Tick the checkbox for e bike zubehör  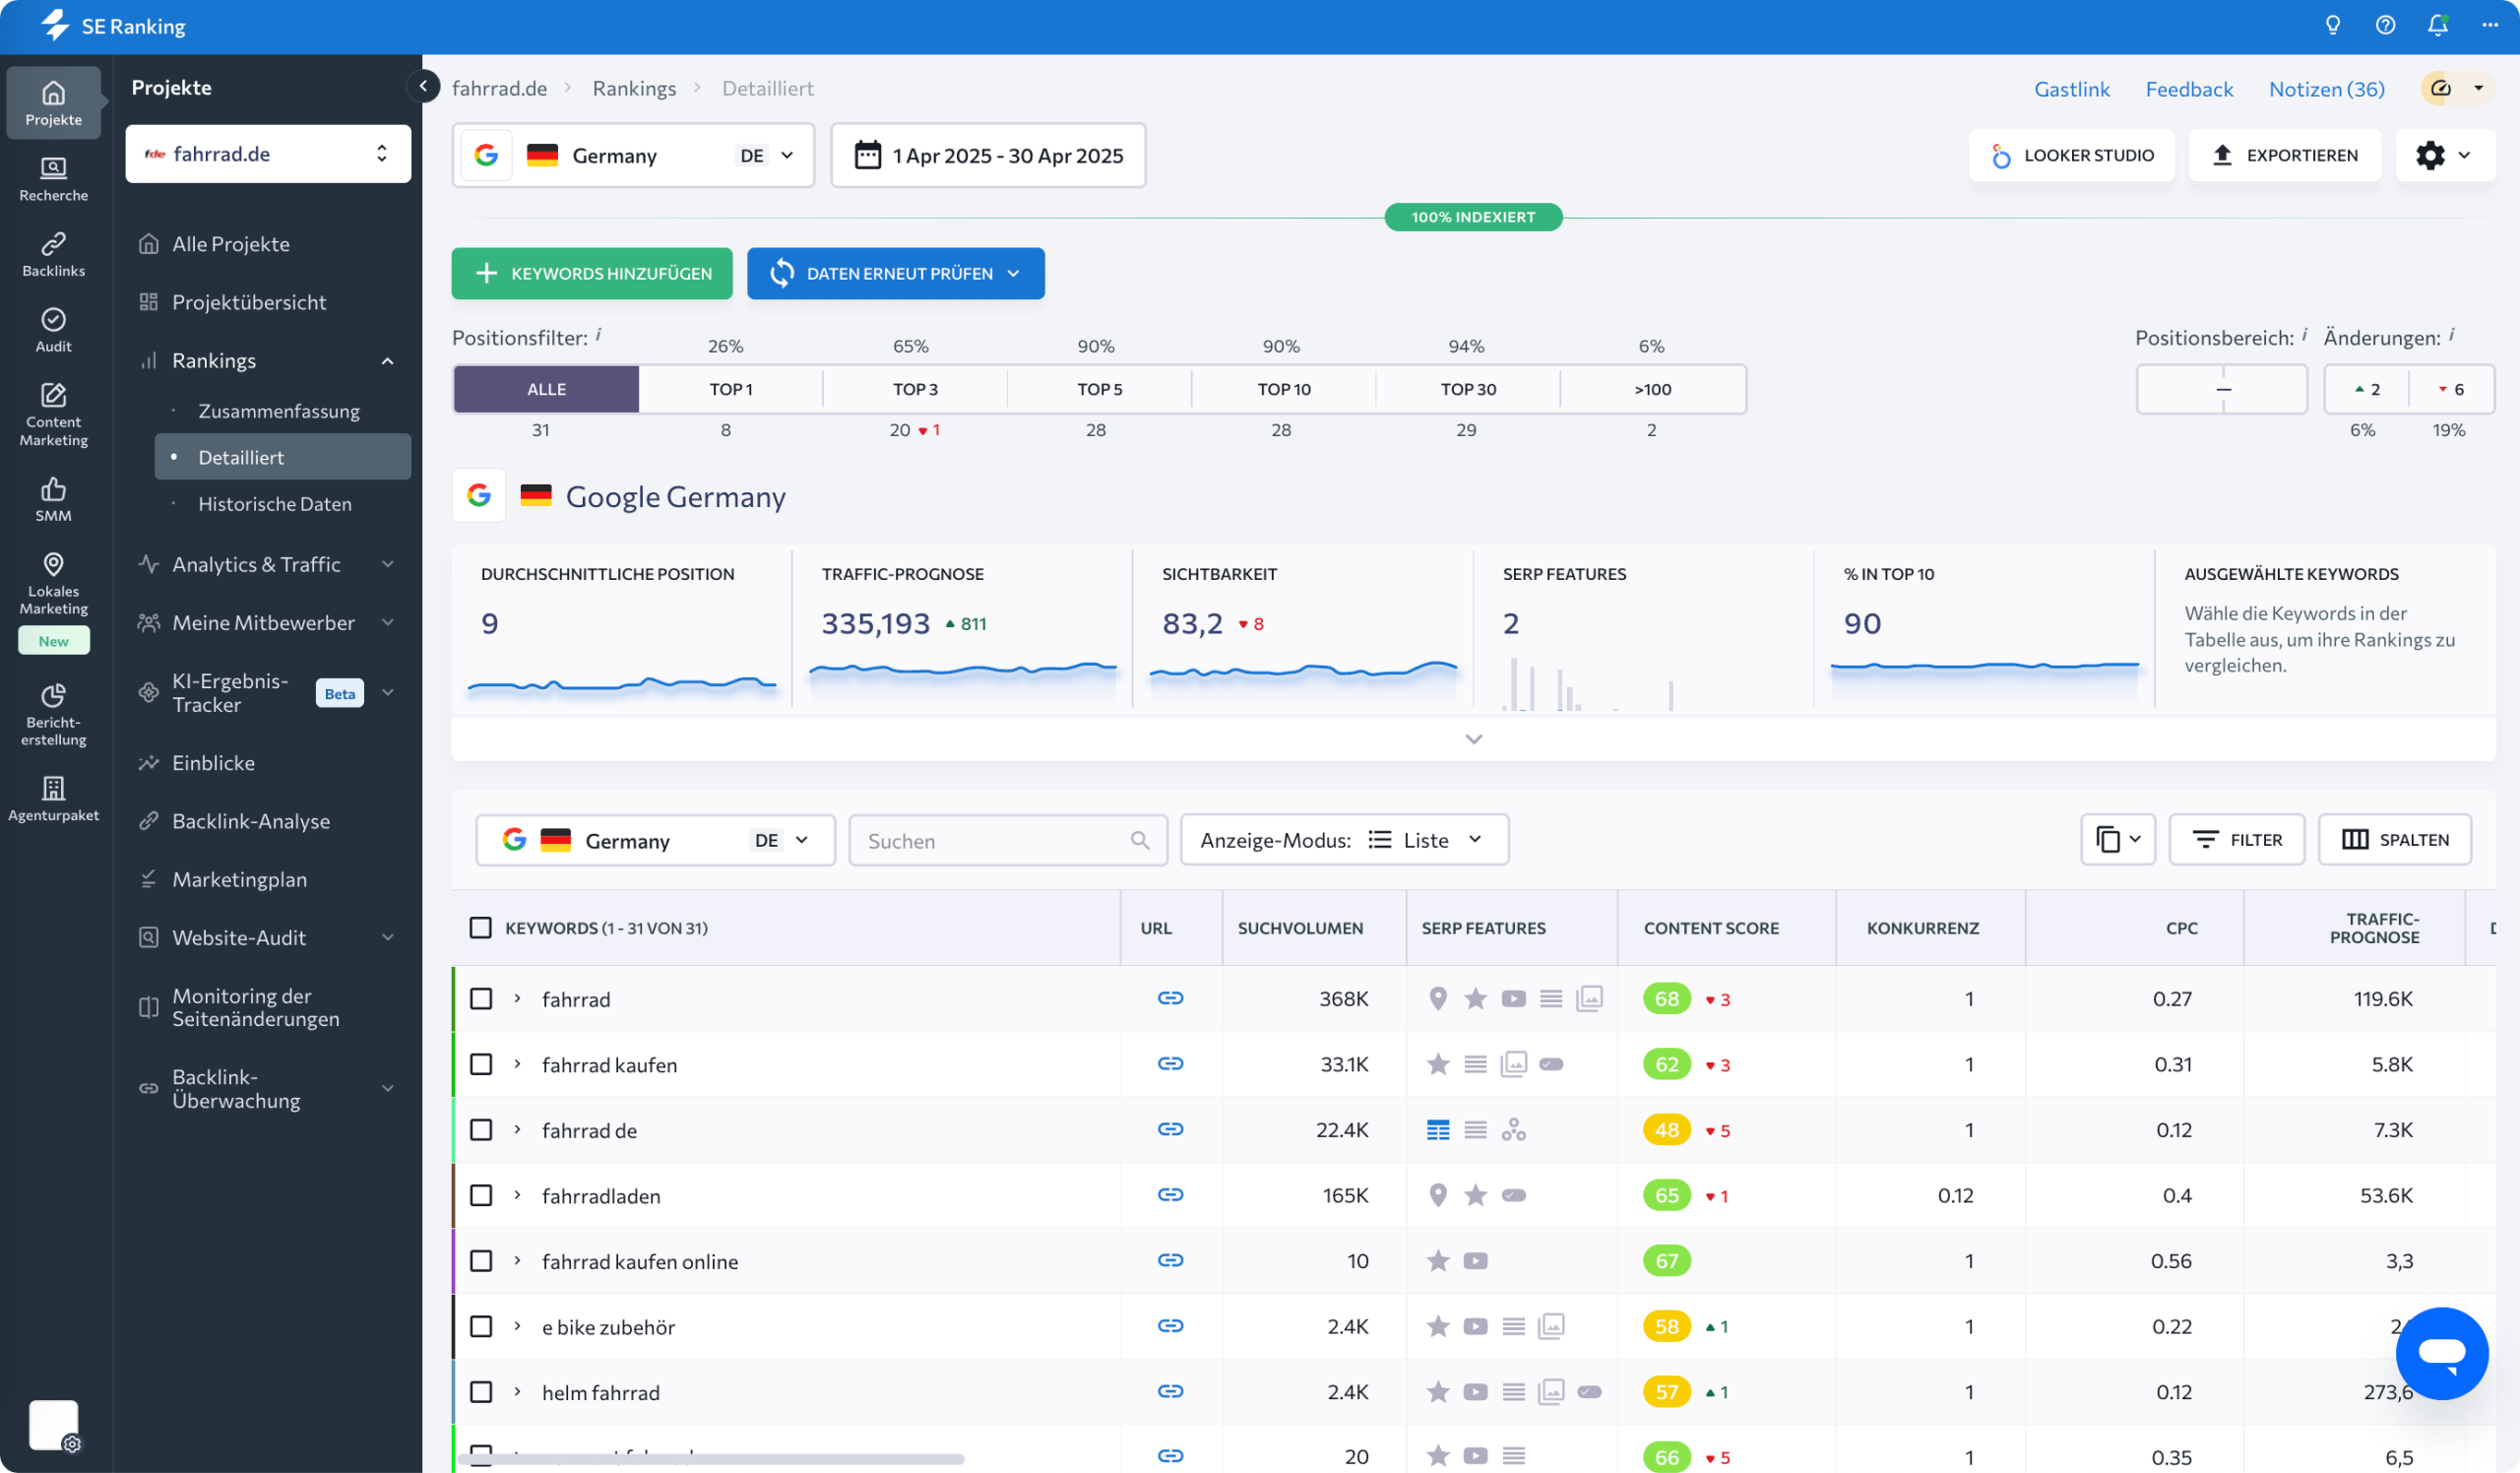[x=481, y=1326]
